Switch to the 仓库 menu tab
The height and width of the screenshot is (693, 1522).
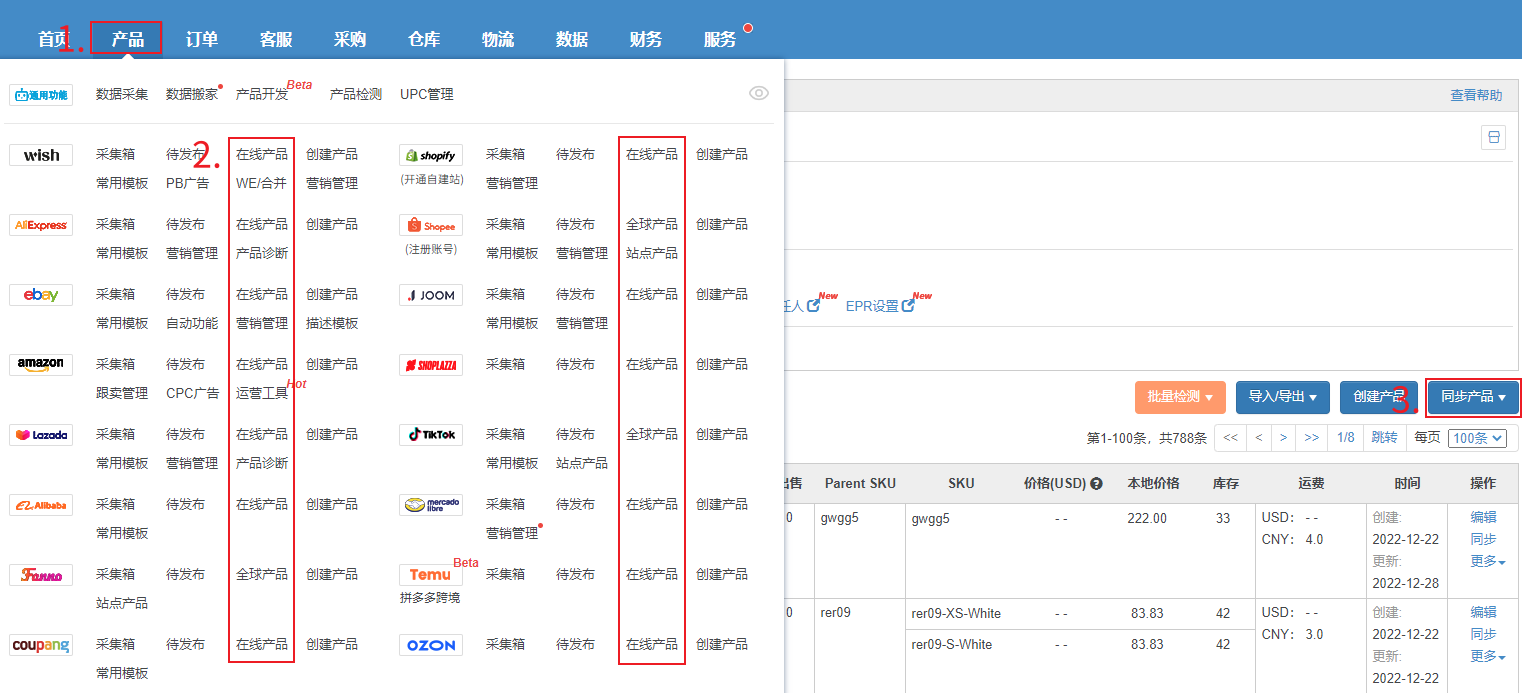(x=424, y=40)
